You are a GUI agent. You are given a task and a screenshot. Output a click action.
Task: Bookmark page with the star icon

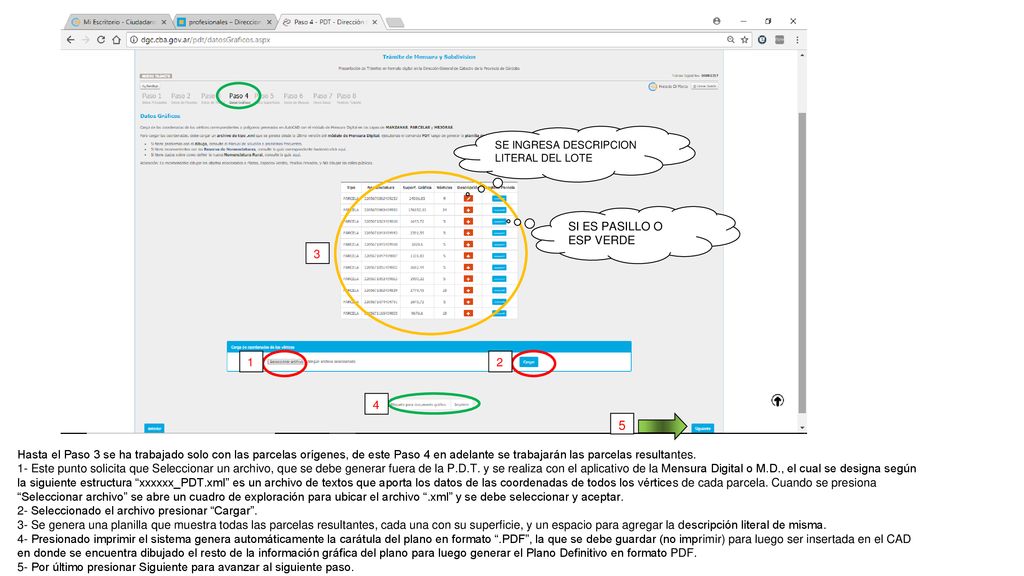744,40
